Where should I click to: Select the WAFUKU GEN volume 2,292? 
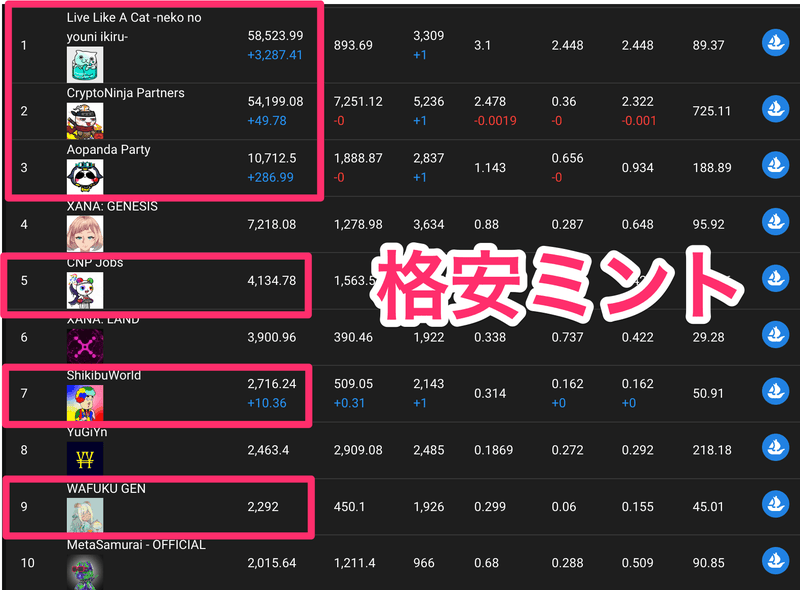263,507
